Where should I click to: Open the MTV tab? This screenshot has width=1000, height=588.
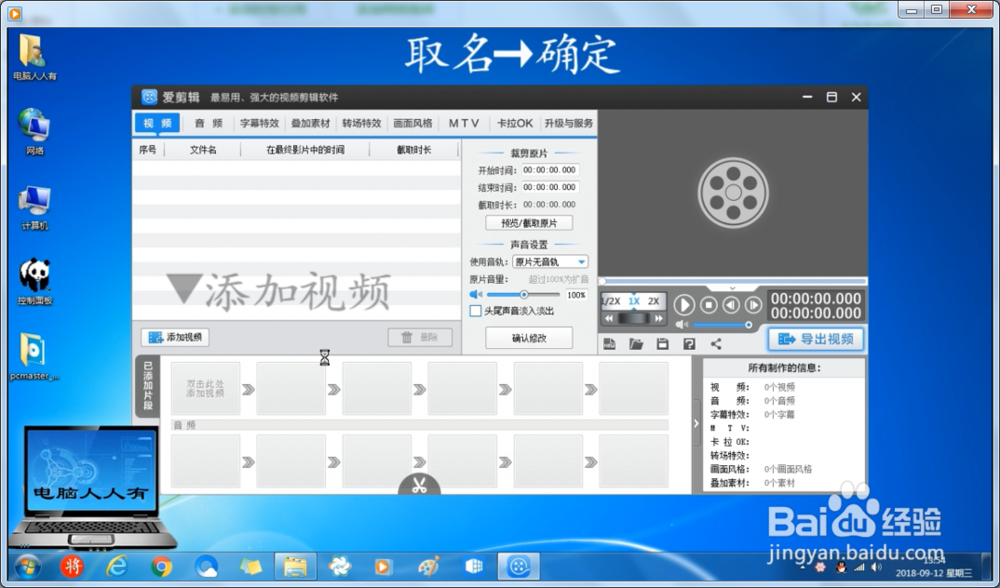(x=464, y=123)
